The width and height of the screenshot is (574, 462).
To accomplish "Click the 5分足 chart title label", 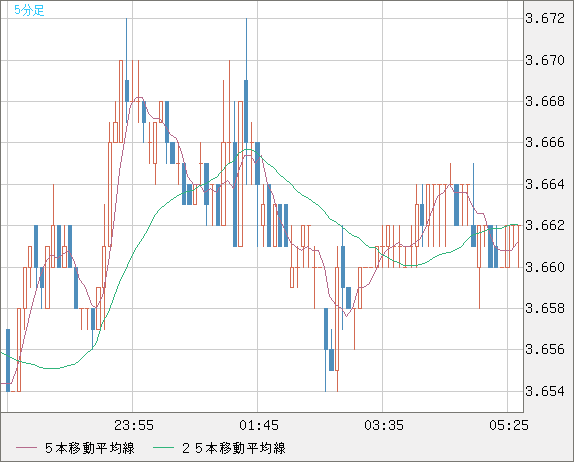I will click(29, 10).
